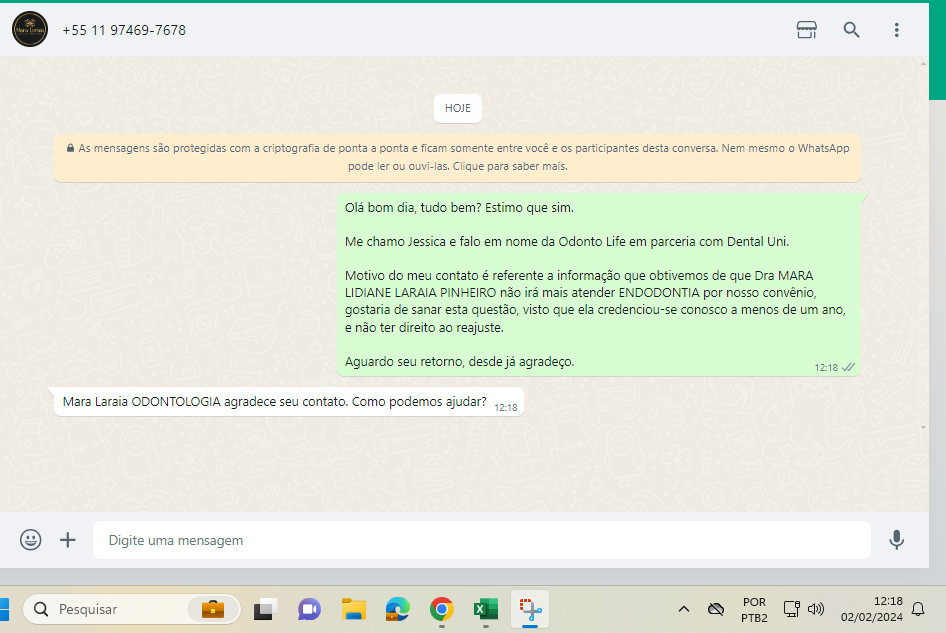Open contact profile picture Mara Laraia

[x=30, y=29]
